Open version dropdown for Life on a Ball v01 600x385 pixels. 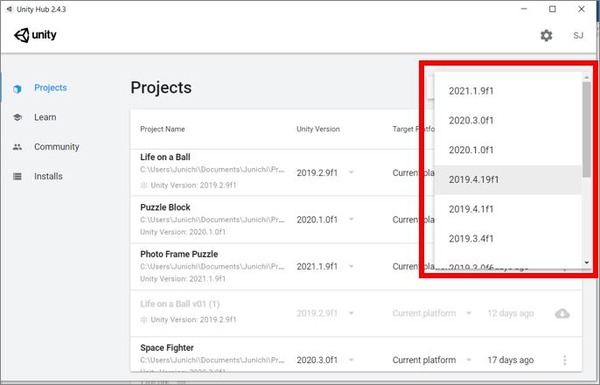pyautogui.click(x=351, y=313)
